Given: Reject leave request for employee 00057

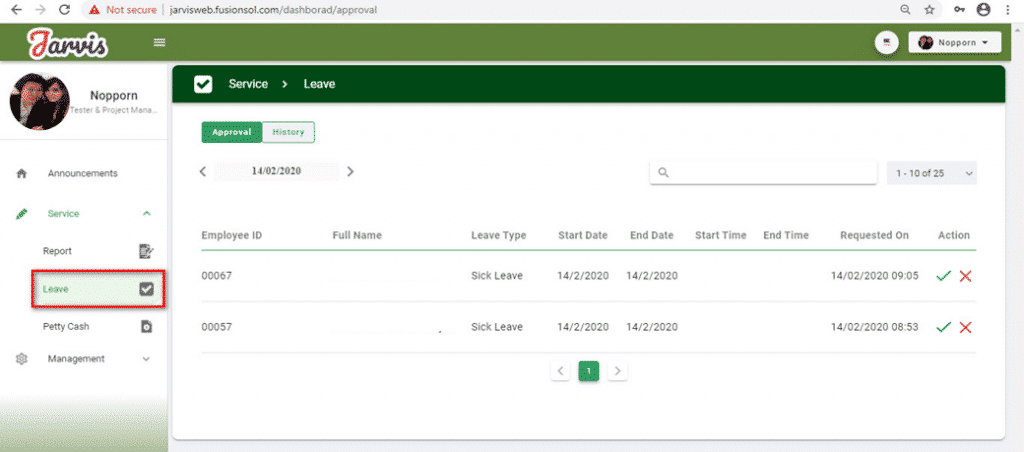Looking at the screenshot, I should 965,327.
